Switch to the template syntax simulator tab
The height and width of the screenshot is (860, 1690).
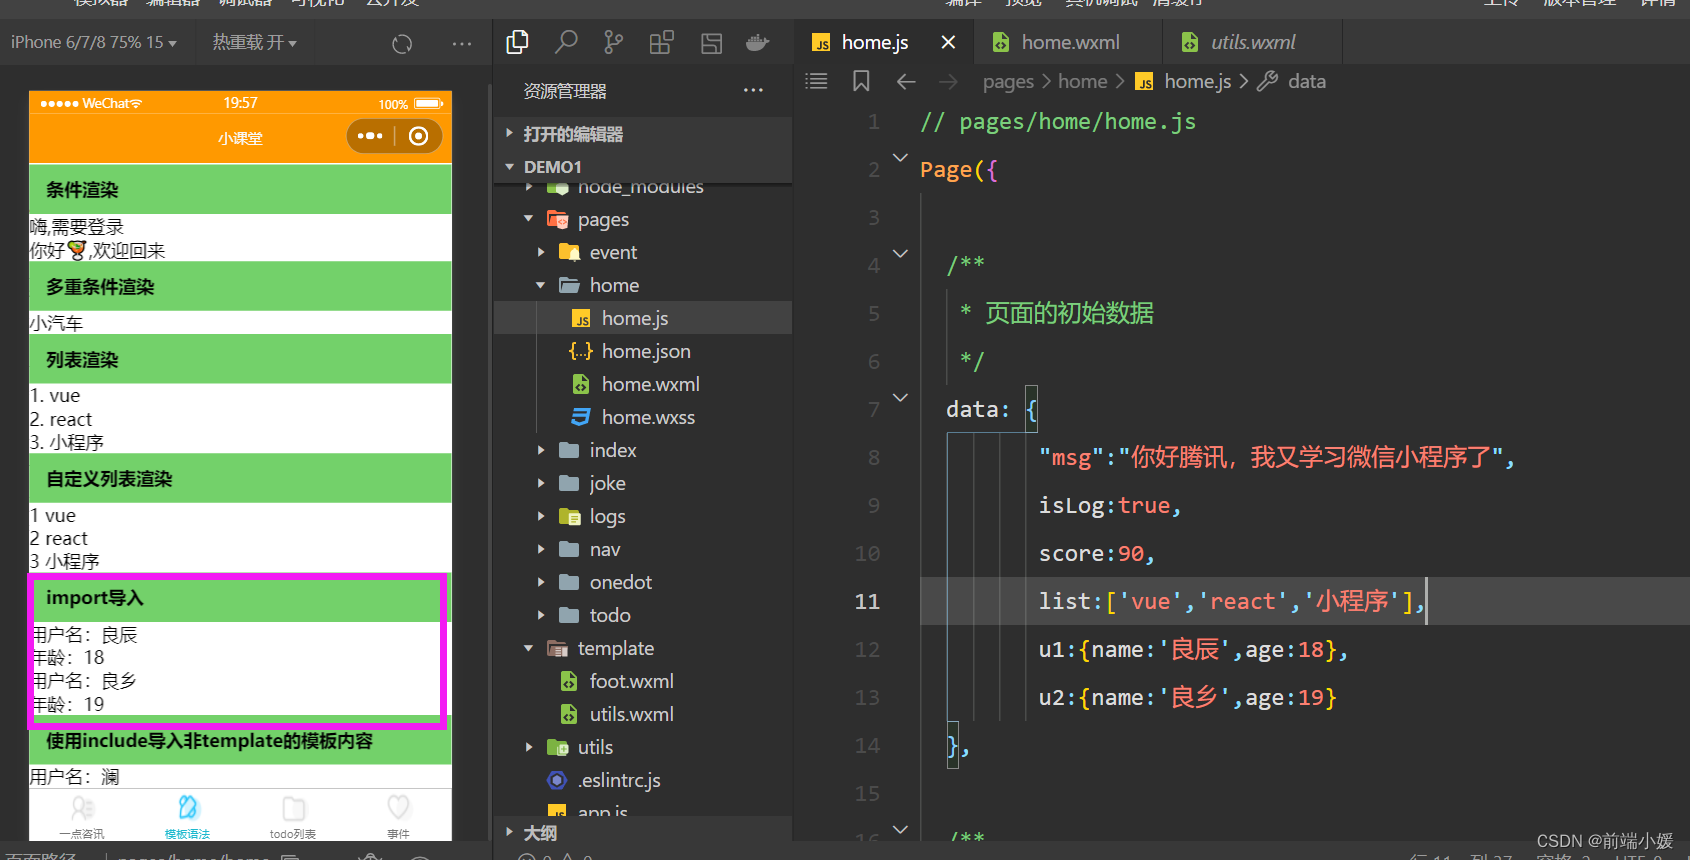point(187,816)
